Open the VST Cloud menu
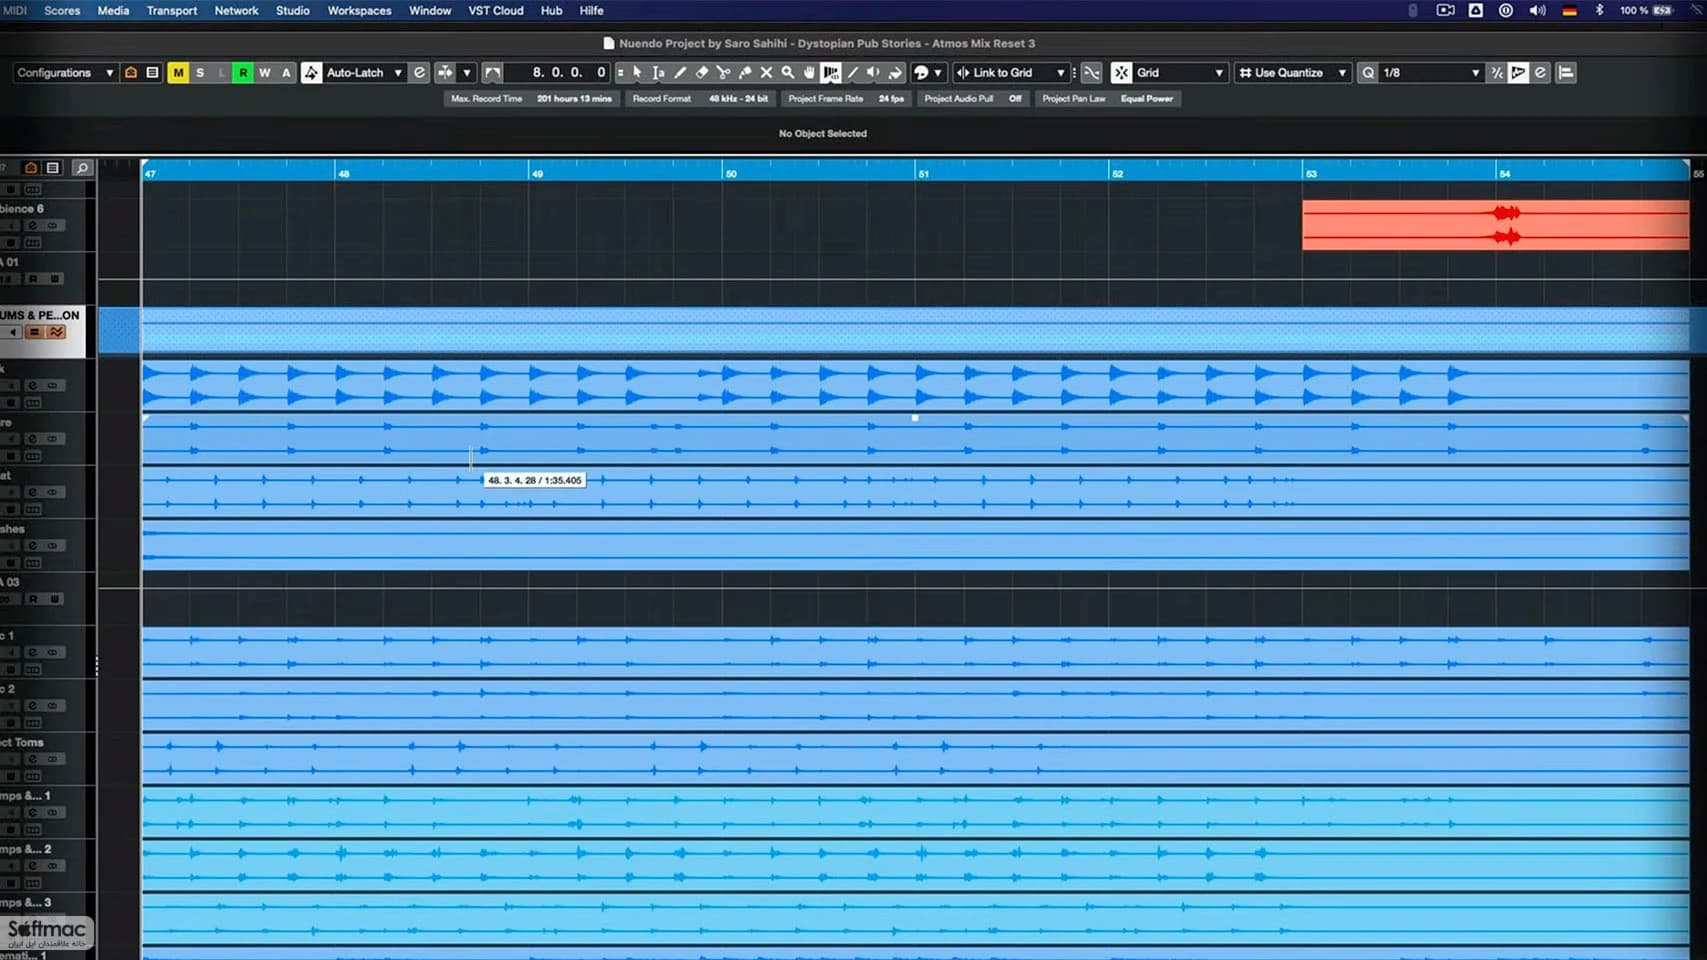 click(496, 10)
